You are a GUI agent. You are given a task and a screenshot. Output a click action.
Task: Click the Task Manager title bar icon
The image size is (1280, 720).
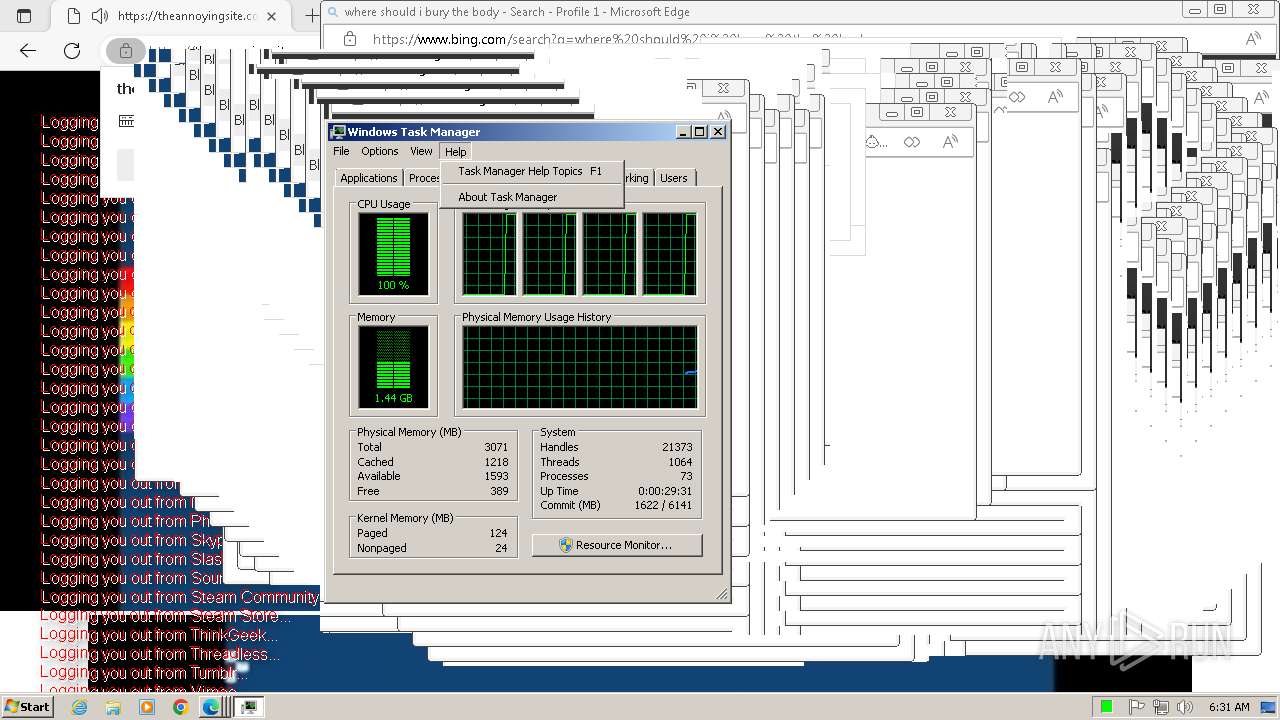pyautogui.click(x=338, y=132)
